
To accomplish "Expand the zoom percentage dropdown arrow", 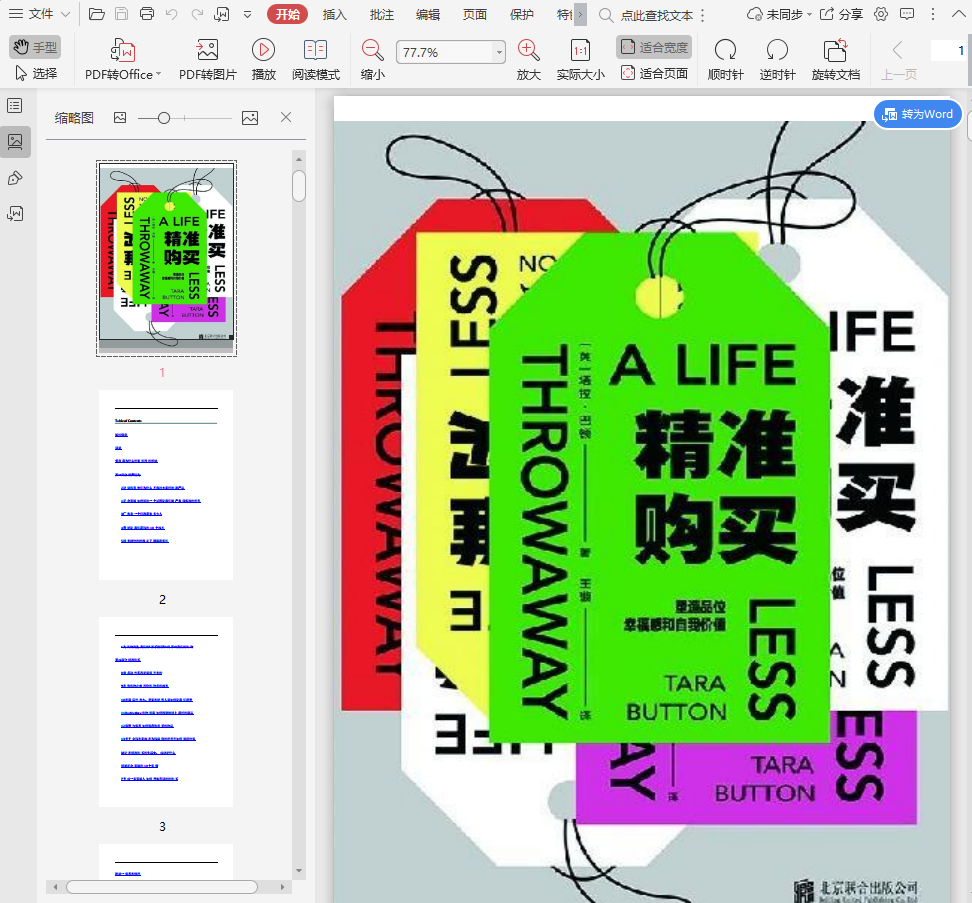I will (499, 53).
